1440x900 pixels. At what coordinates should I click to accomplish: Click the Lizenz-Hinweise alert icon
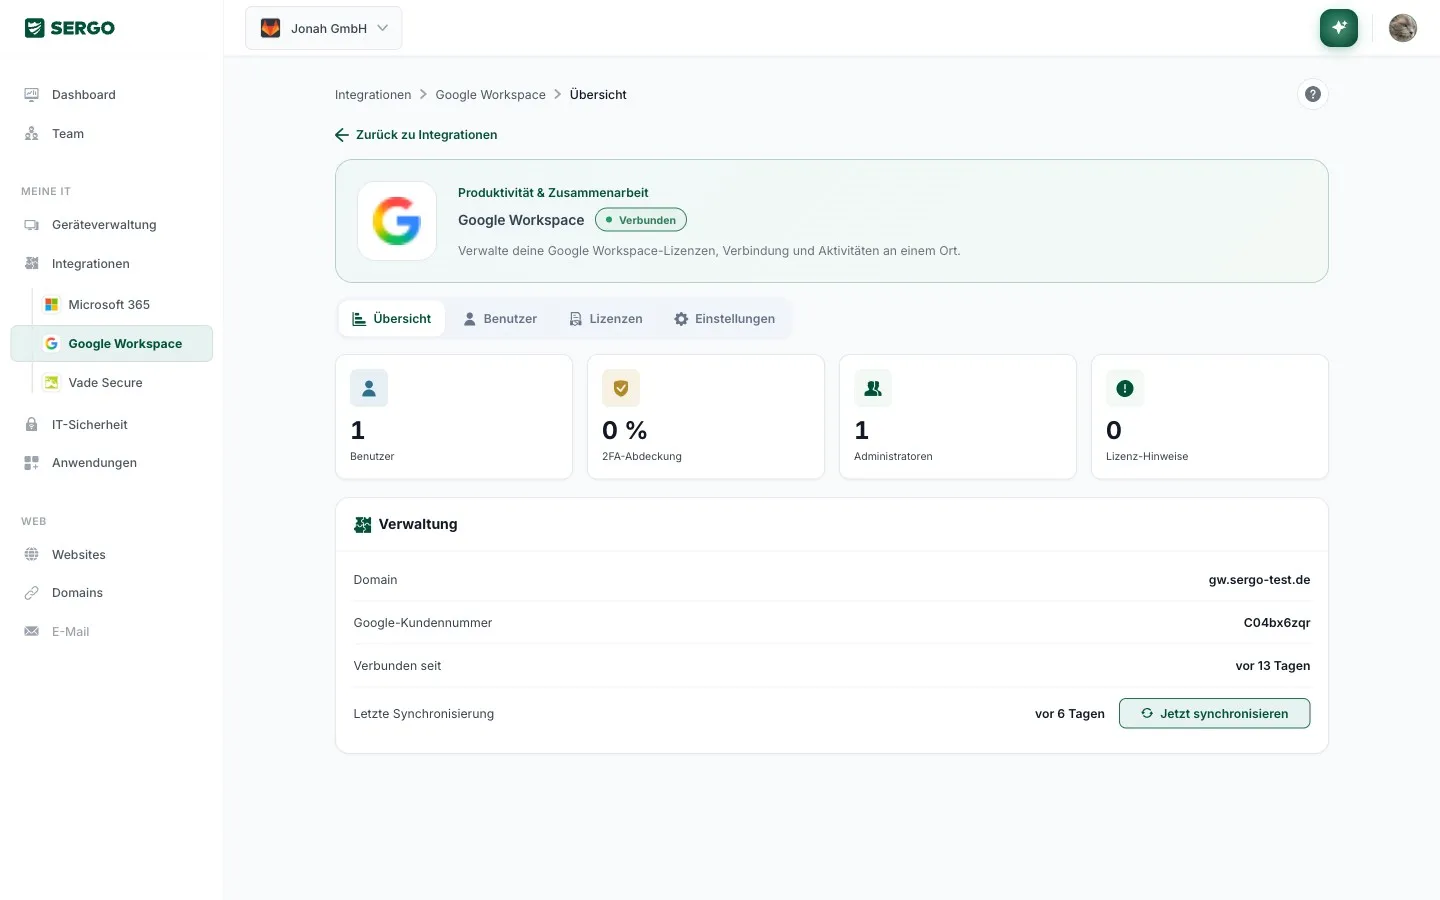(x=1125, y=388)
